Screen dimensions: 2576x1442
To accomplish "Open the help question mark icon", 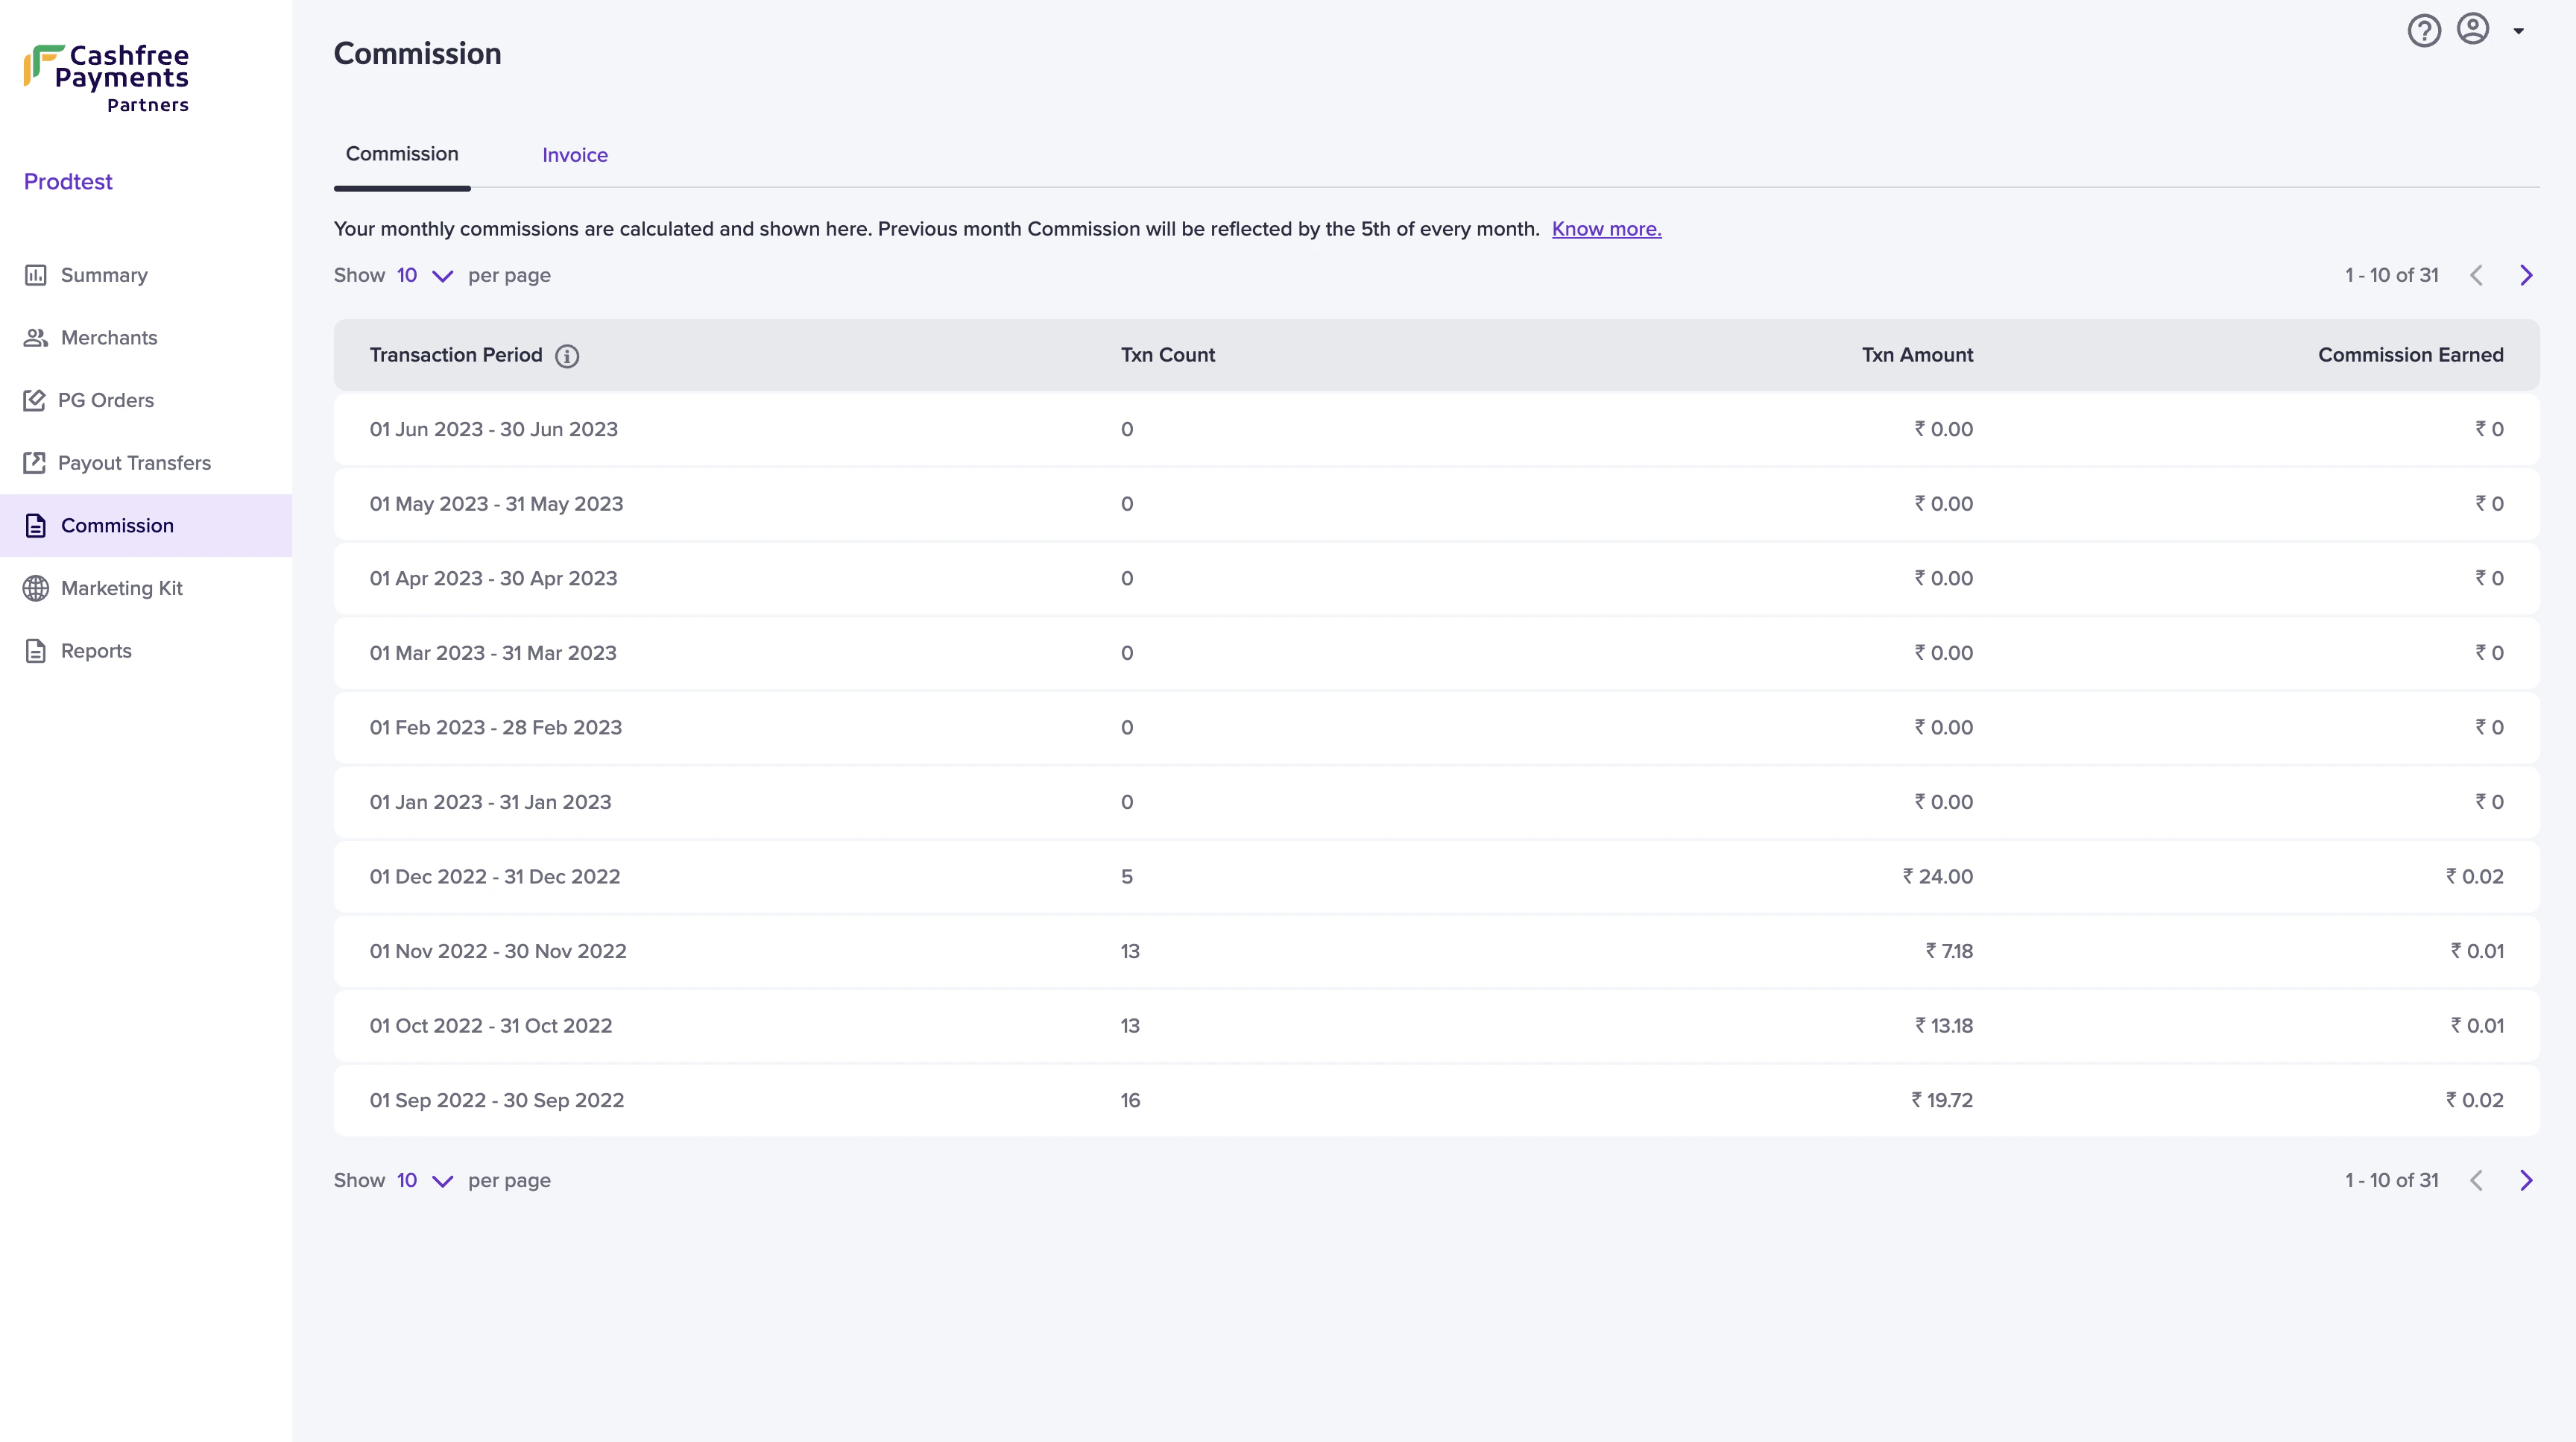I will (x=2423, y=31).
